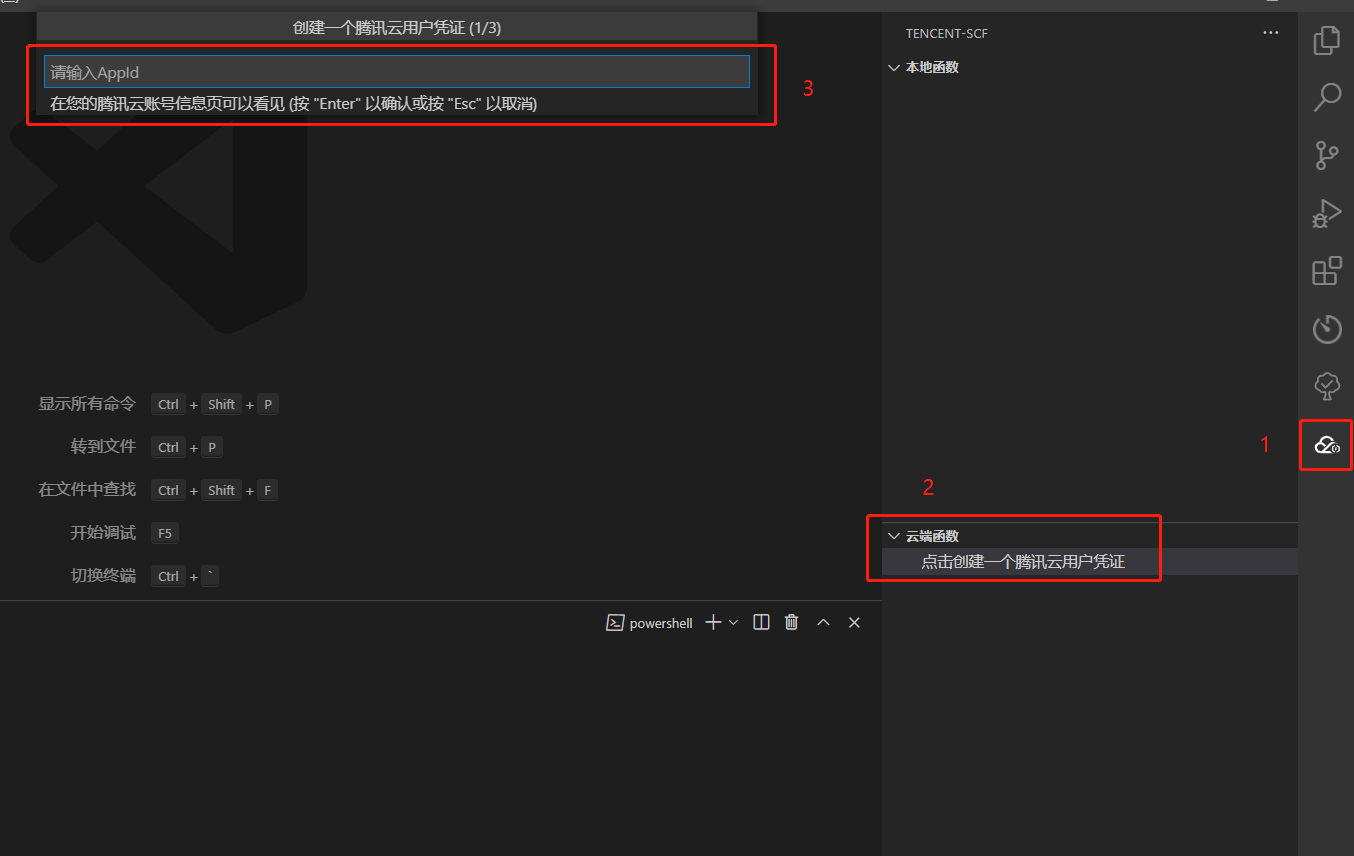1354x856 pixels.
Task: Click the 显示所有命令 shortcut label
Action: click(87, 404)
